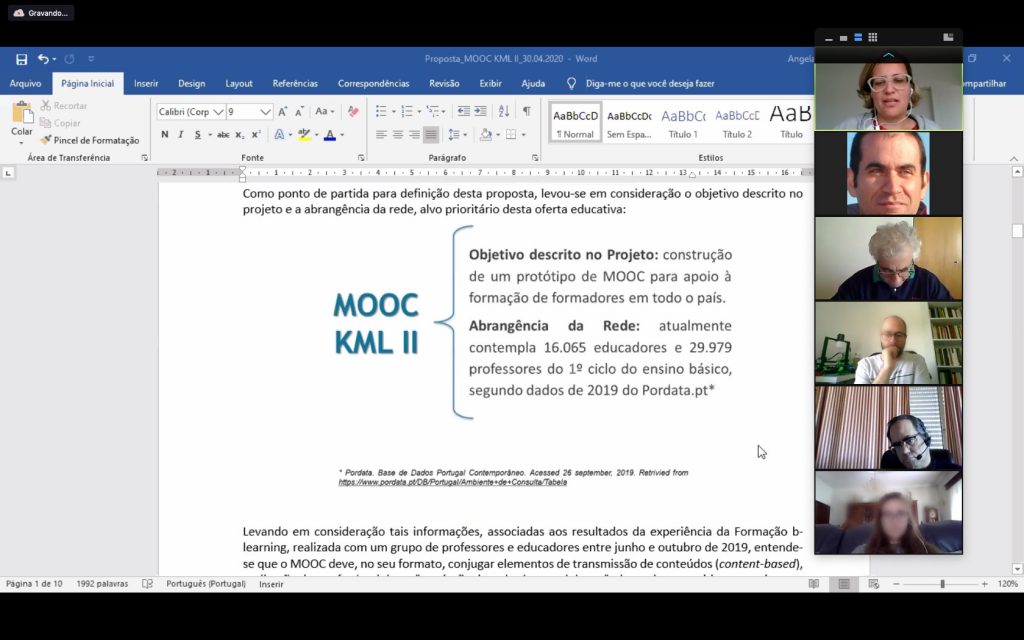Toggle bold formatting (N)
1024x640 pixels.
coord(165,135)
